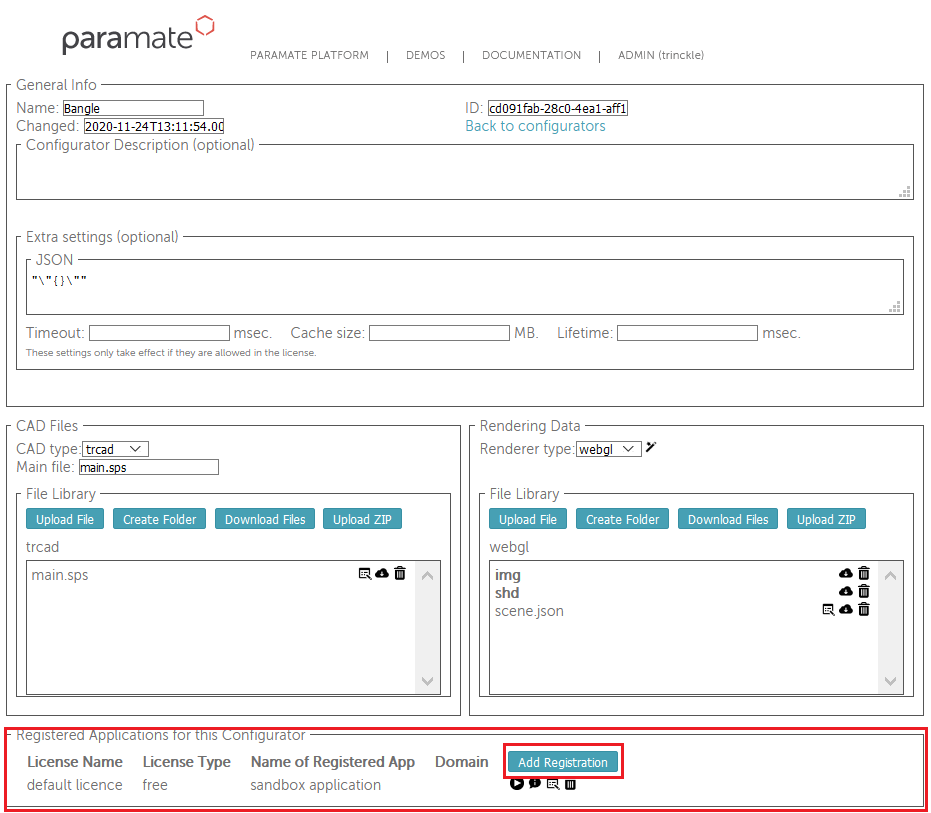931x813 pixels.
Task: Delete the sandbox application registration
Action: (x=570, y=784)
